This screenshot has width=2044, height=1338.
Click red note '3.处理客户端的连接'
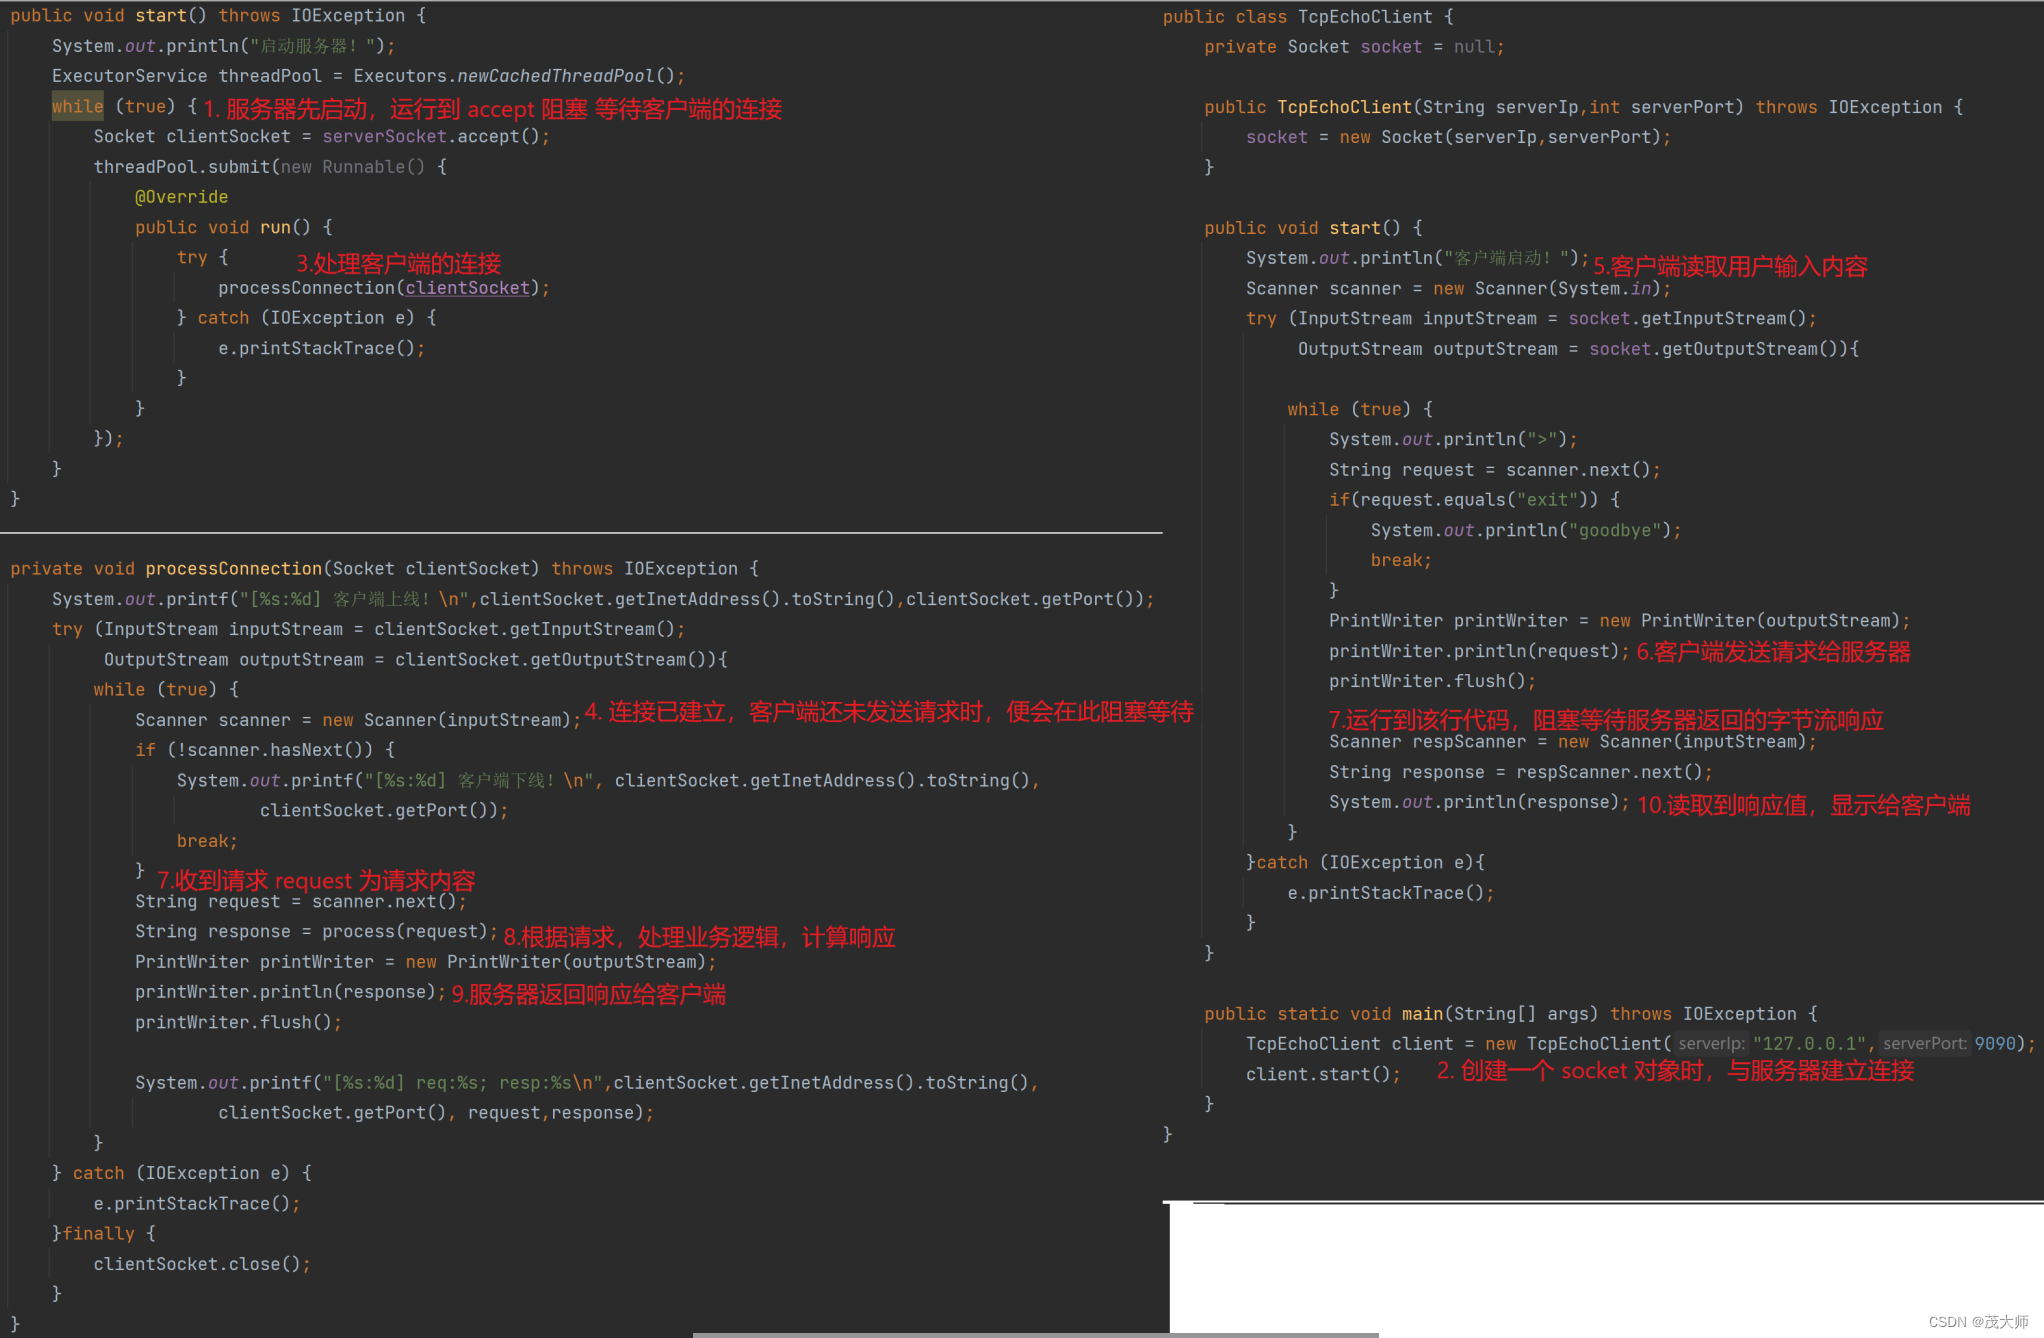[398, 263]
